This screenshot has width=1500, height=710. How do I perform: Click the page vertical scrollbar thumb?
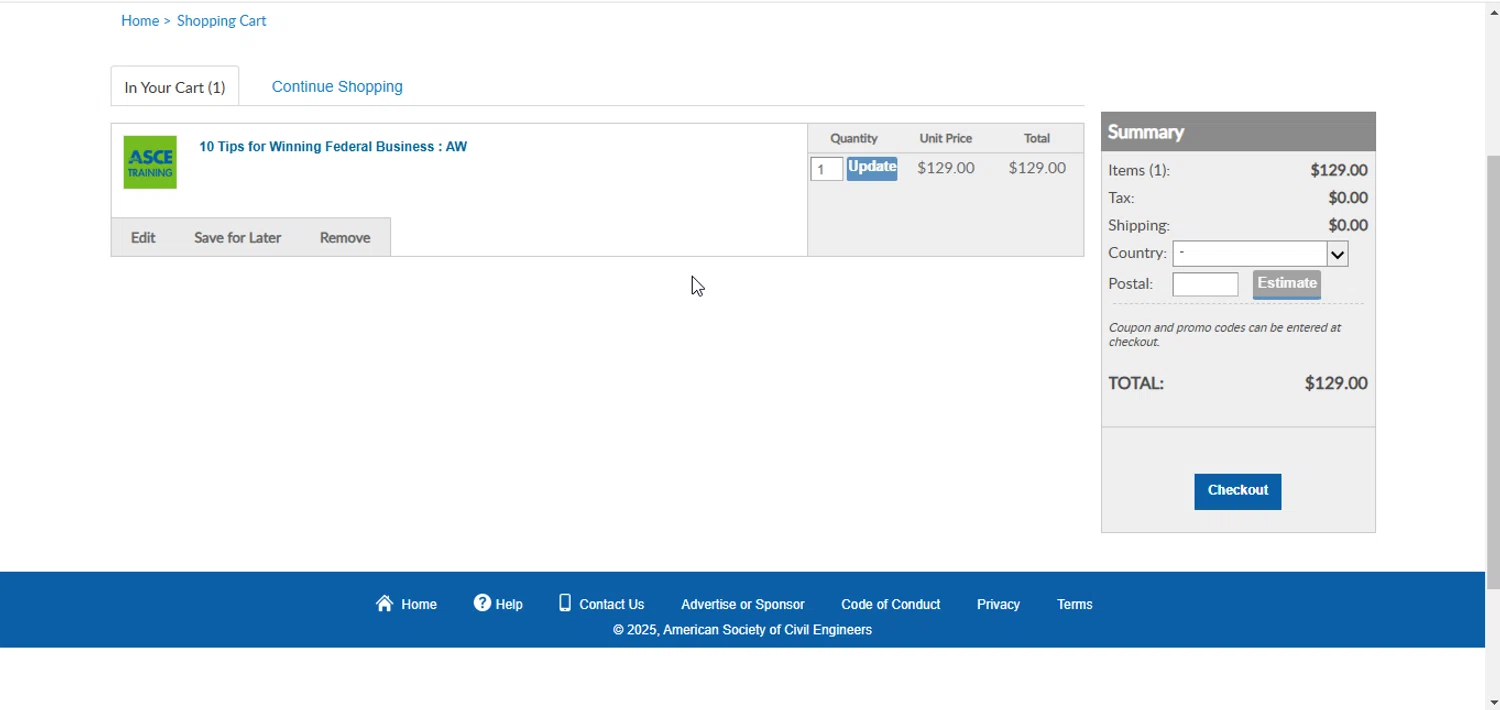tap(1493, 372)
